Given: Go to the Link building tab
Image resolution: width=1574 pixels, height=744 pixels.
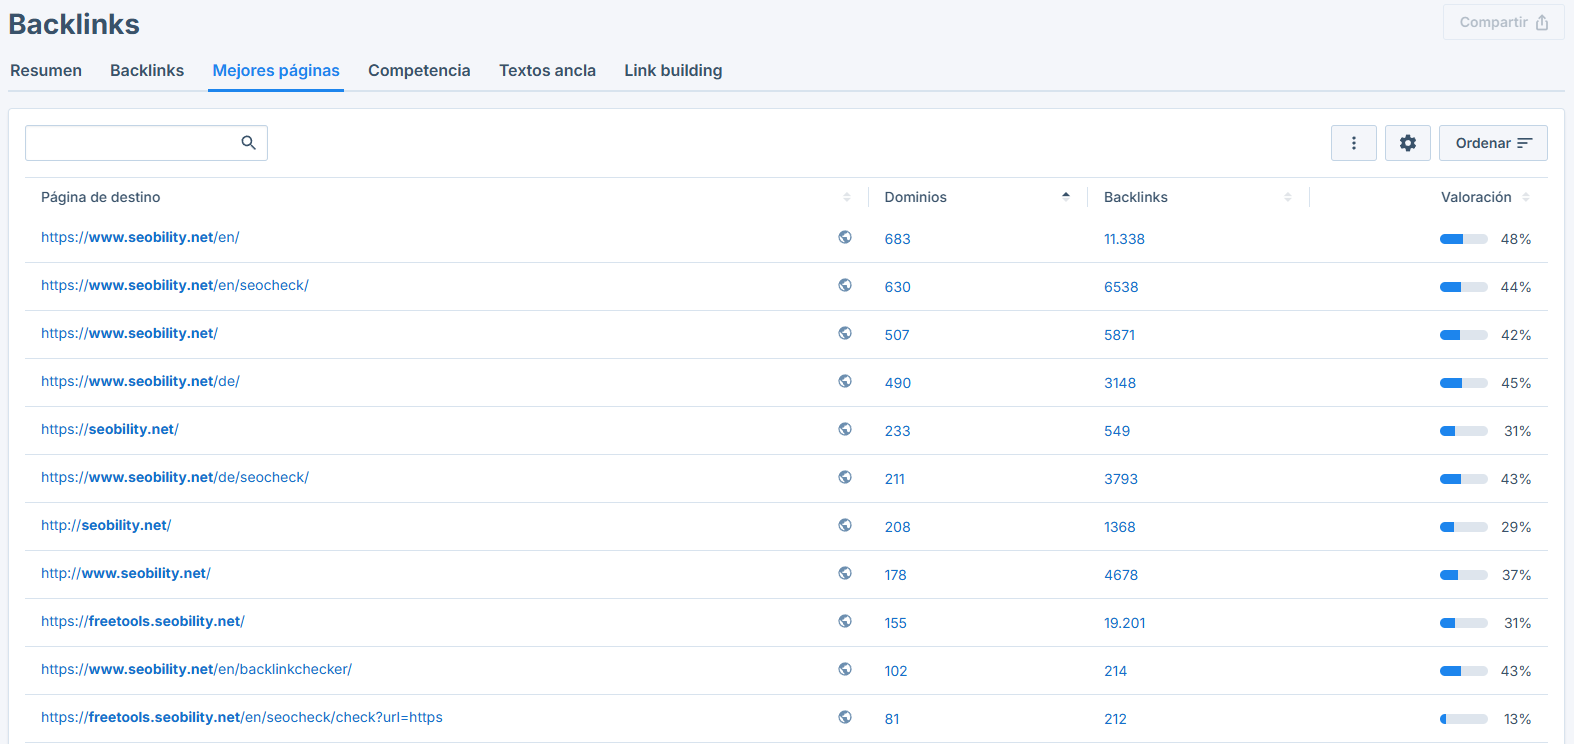Looking at the screenshot, I should tap(673, 70).
